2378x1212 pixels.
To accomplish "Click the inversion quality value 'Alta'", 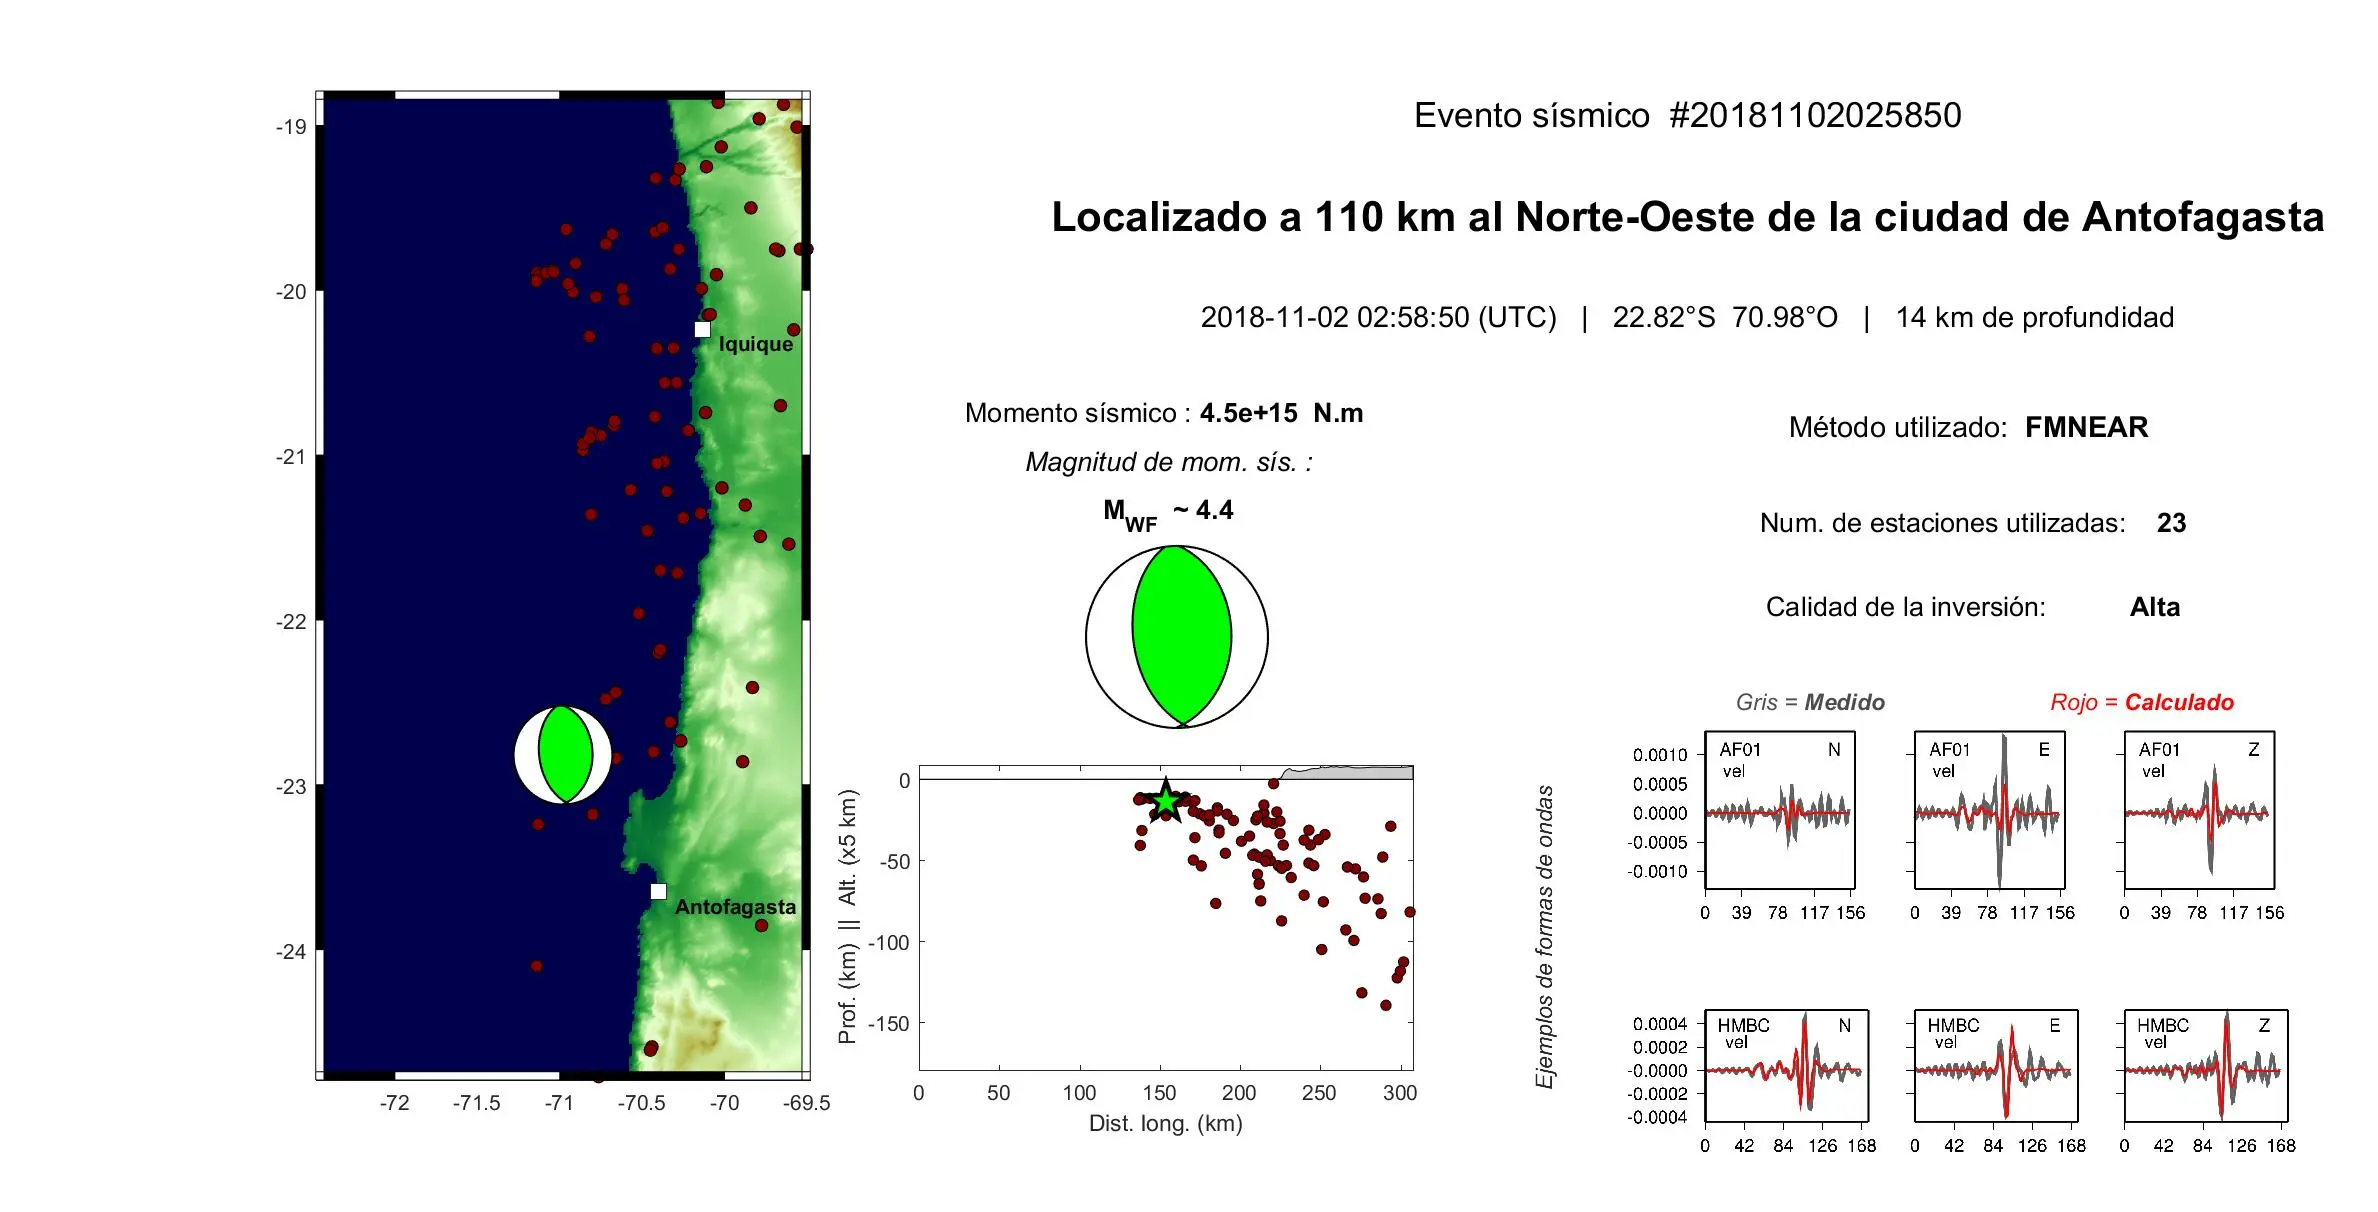I will 2154,607.
